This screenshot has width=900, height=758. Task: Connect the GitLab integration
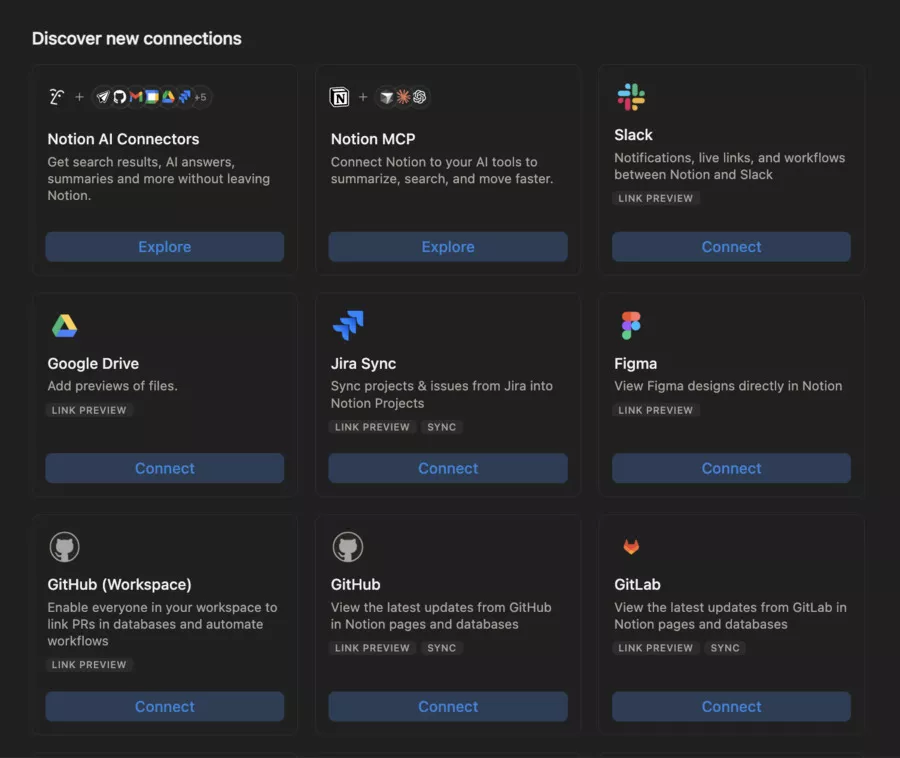click(731, 706)
